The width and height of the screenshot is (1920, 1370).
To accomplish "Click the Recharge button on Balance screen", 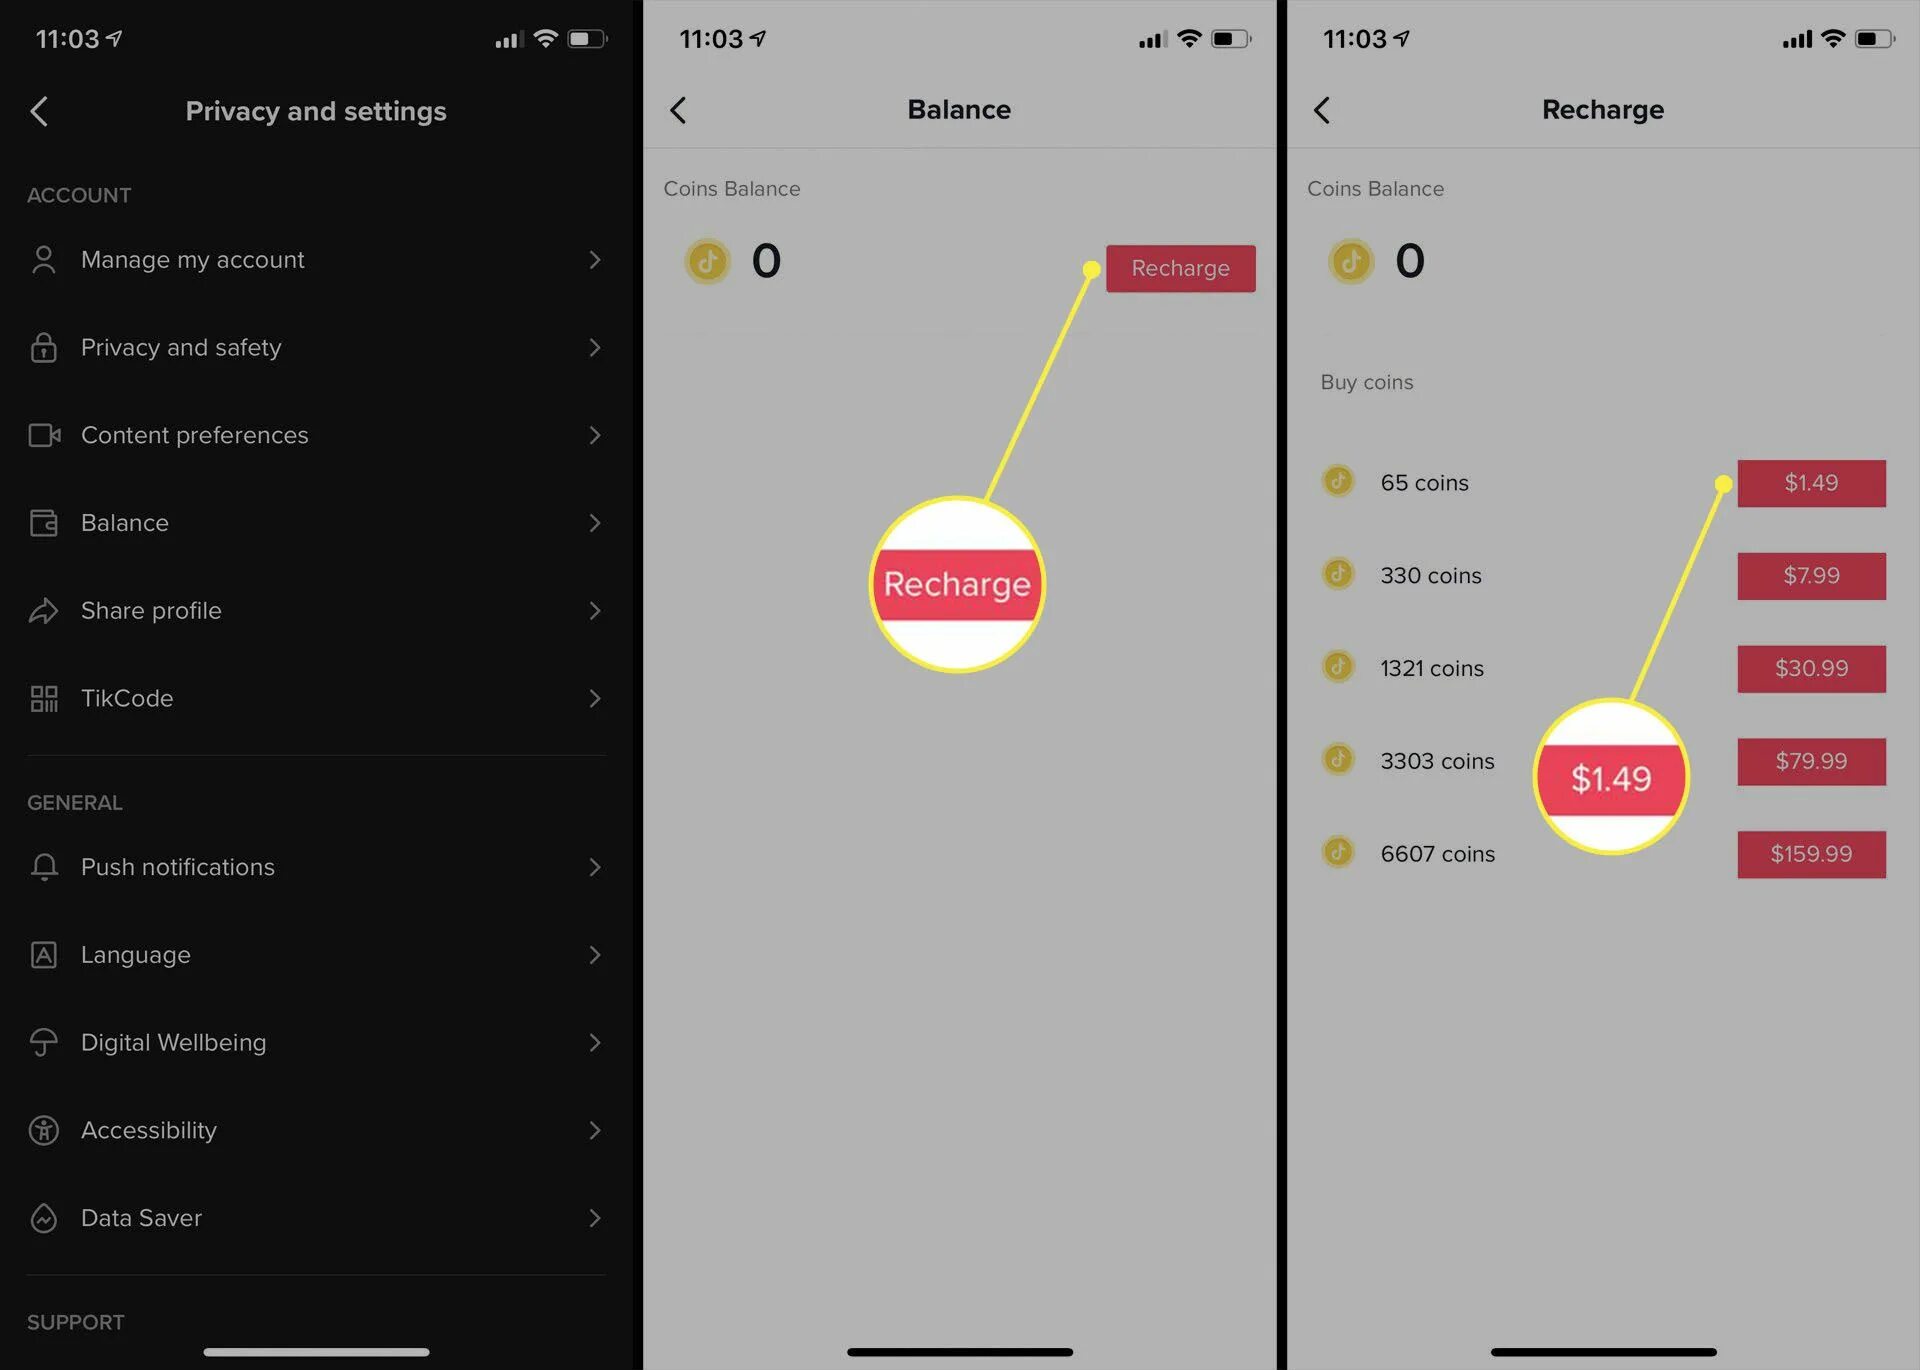I will tap(1180, 267).
